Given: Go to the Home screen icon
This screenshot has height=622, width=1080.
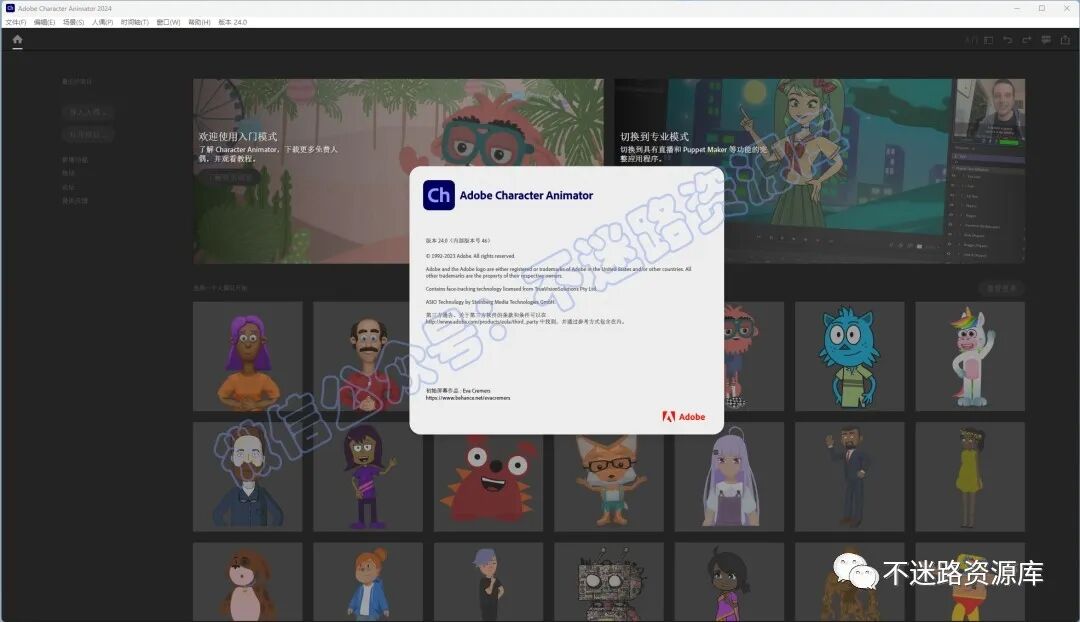Looking at the screenshot, I should pos(17,40).
